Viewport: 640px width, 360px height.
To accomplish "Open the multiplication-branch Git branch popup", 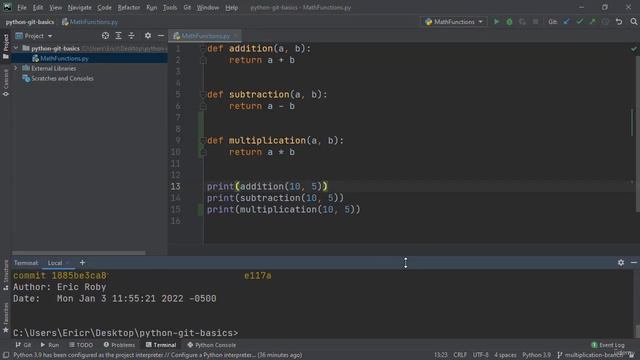I will (590, 355).
